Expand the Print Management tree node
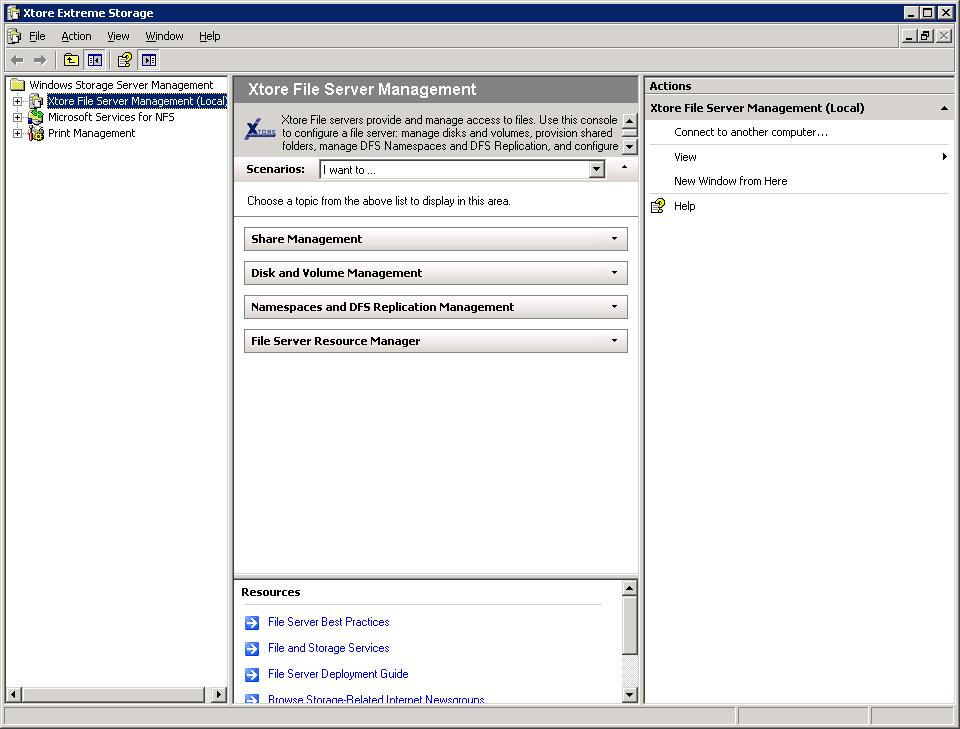The width and height of the screenshot is (960, 729). tap(18, 133)
